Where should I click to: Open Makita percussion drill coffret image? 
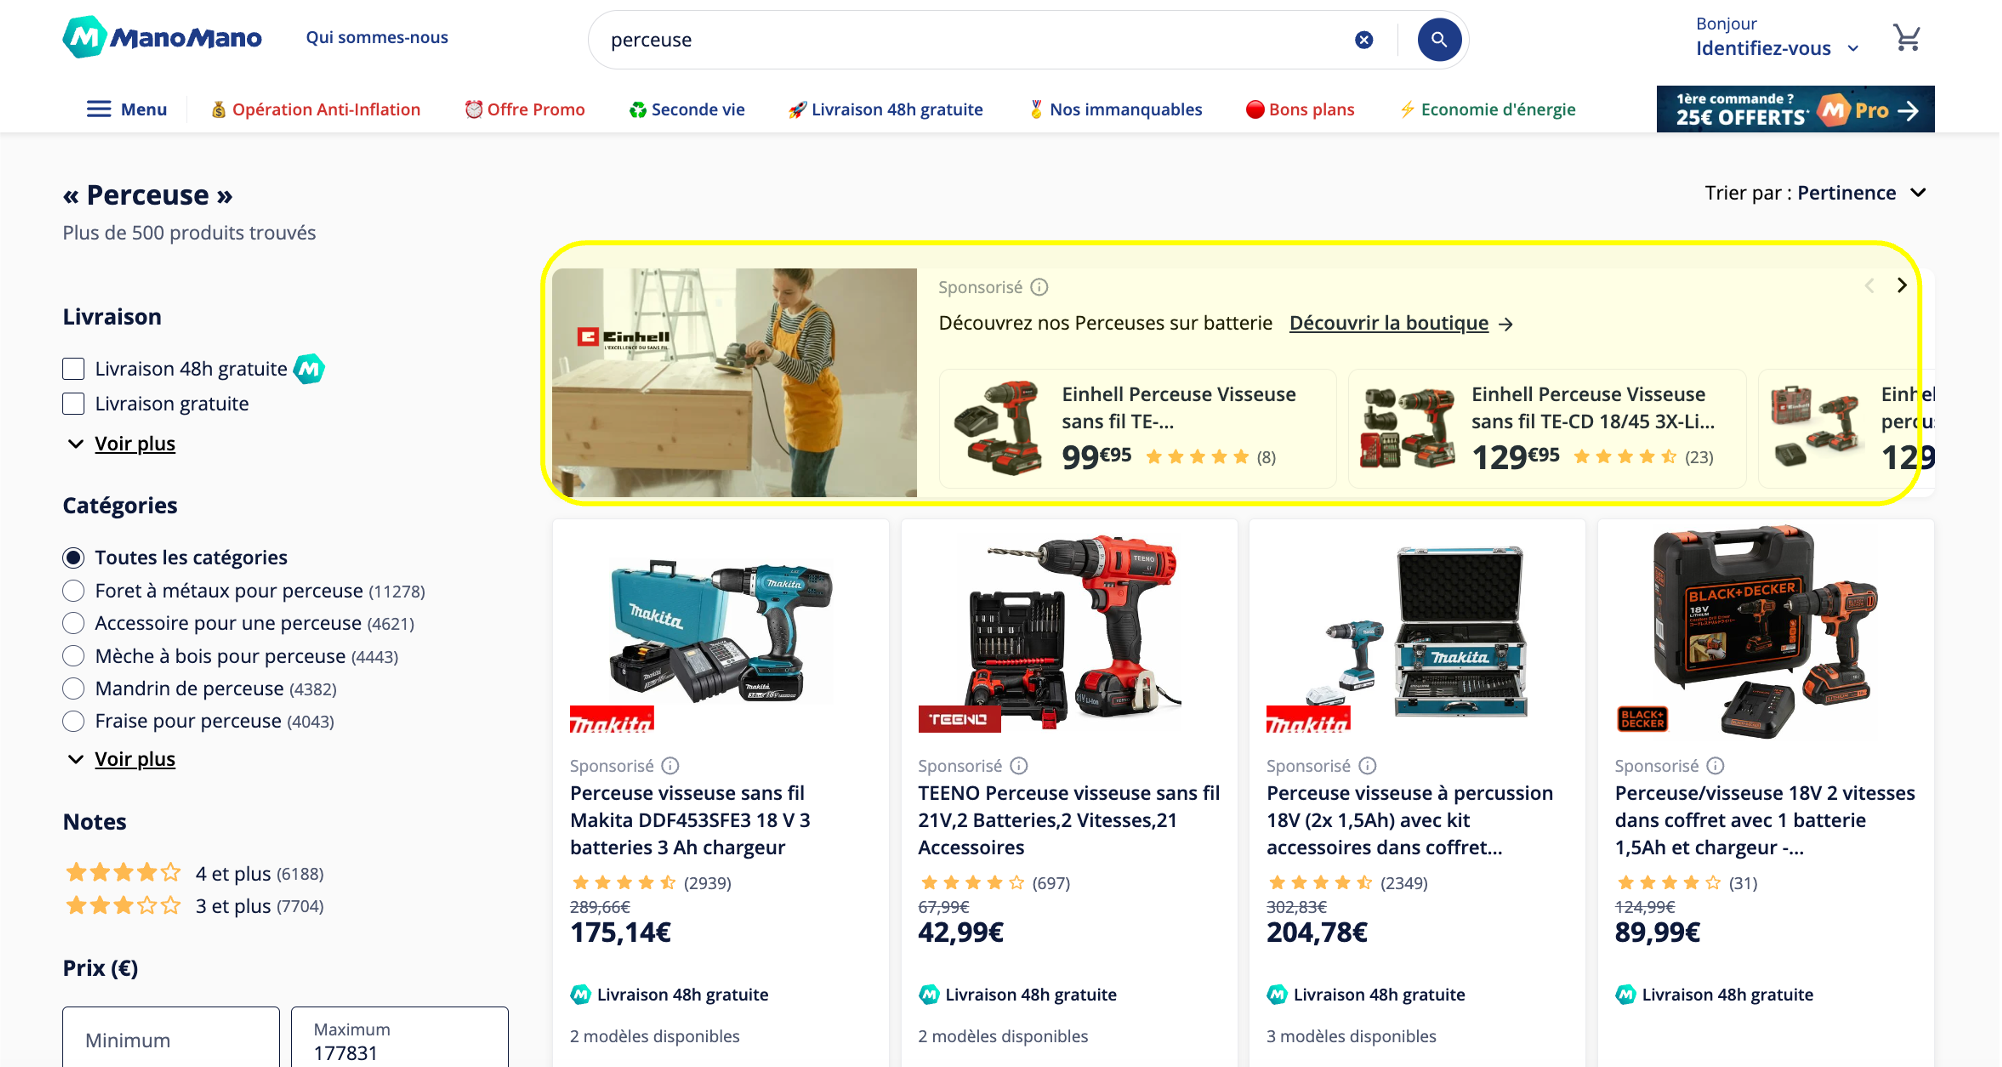[1417, 632]
